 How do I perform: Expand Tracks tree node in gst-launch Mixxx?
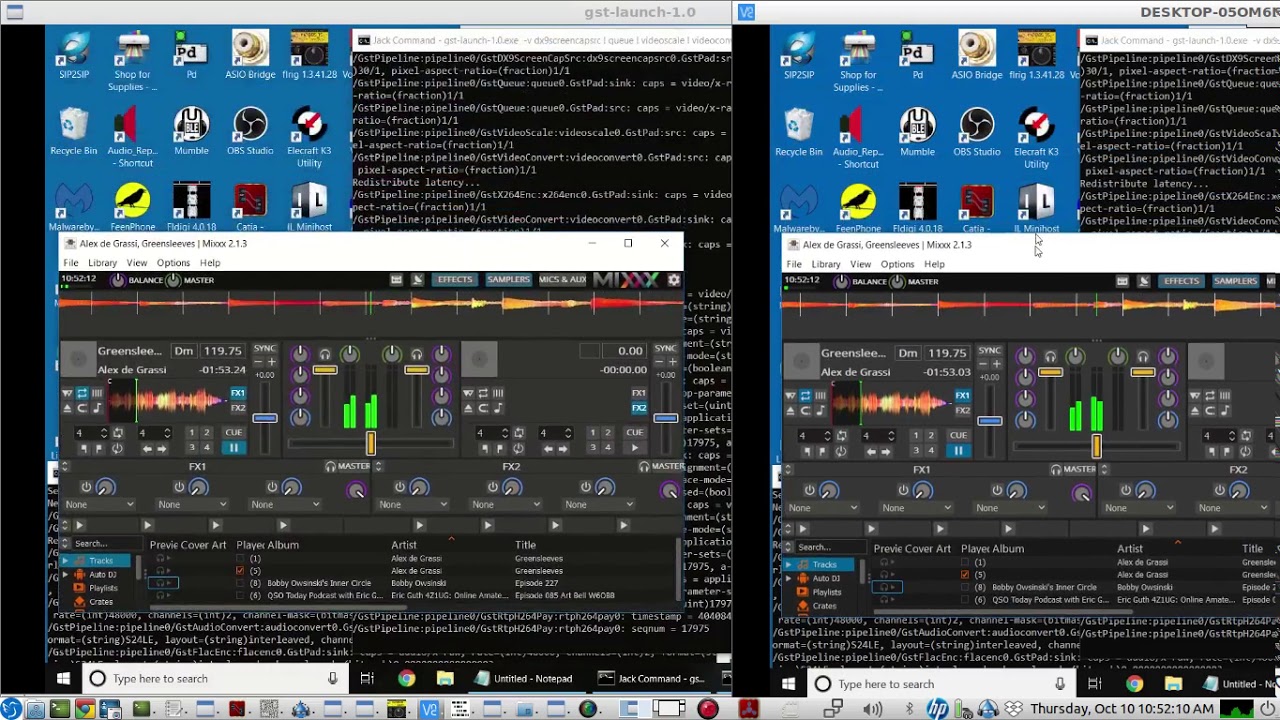pyautogui.click(x=66, y=561)
